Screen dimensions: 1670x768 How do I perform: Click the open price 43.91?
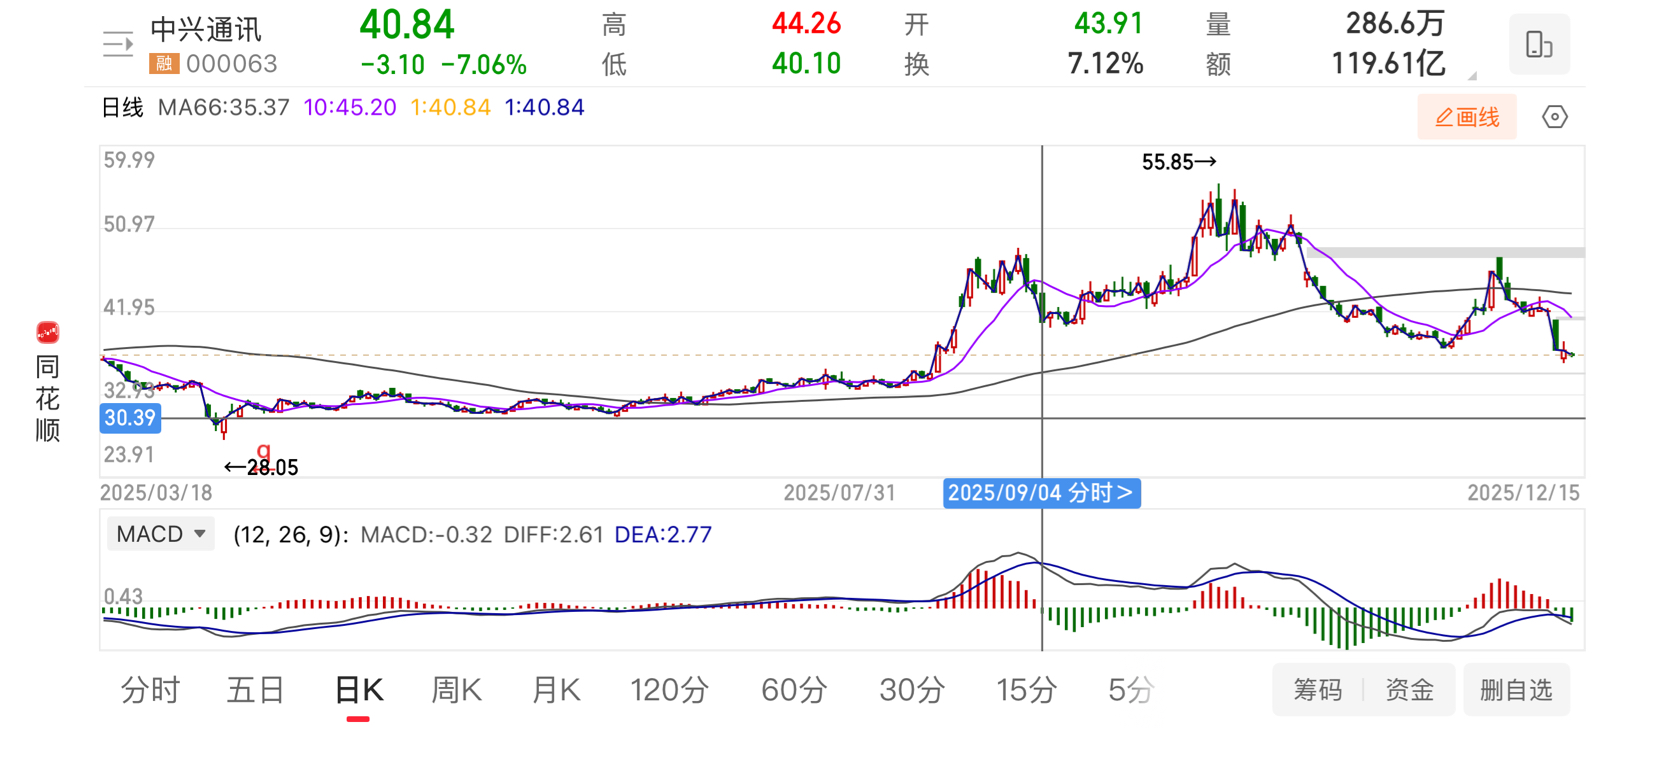click(1108, 23)
